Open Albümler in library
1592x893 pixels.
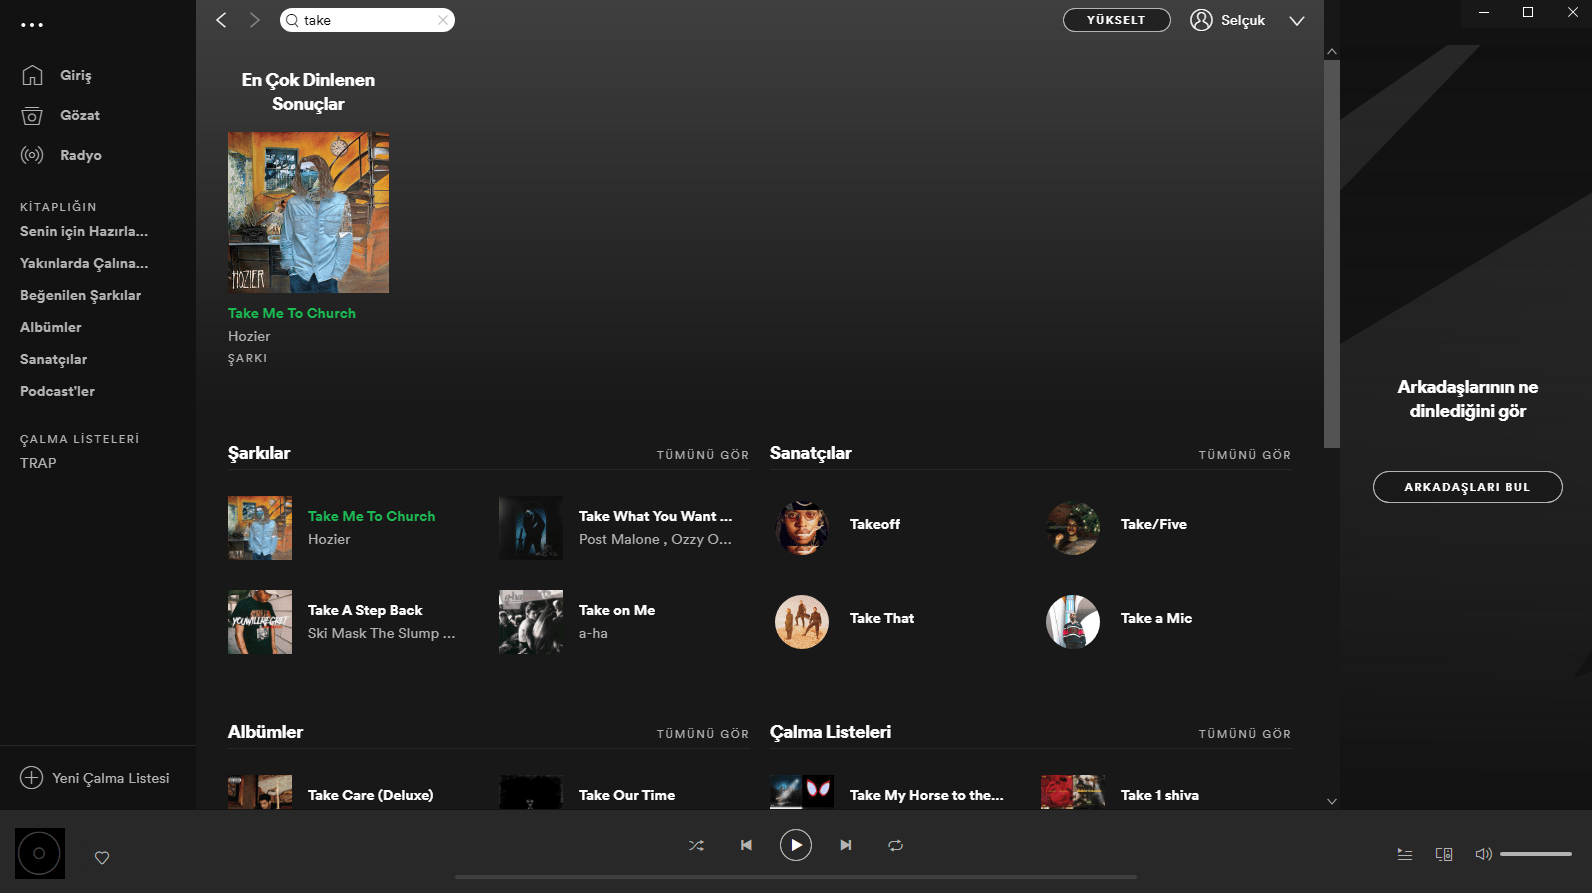pyautogui.click(x=51, y=327)
